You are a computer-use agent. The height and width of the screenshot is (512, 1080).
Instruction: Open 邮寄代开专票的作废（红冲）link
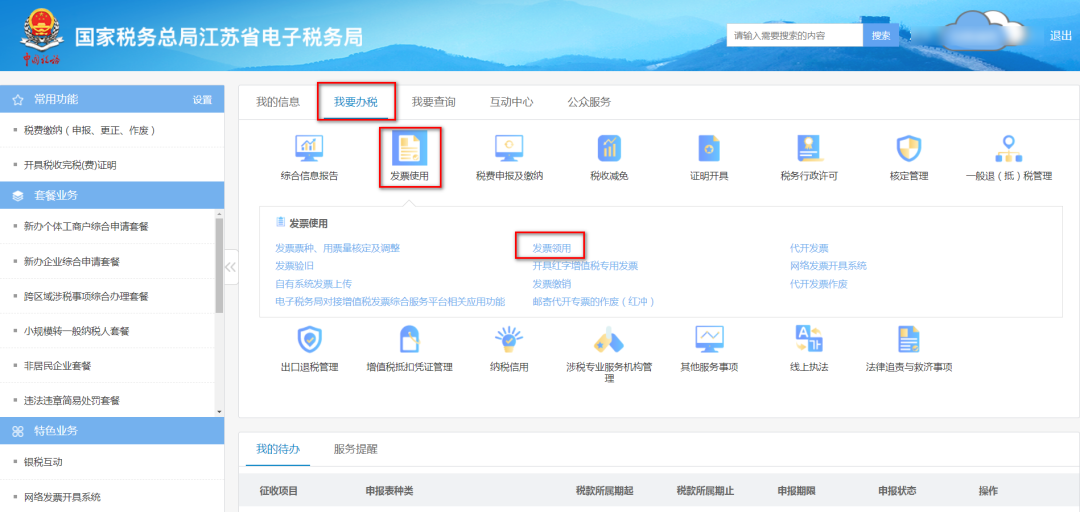coord(594,302)
